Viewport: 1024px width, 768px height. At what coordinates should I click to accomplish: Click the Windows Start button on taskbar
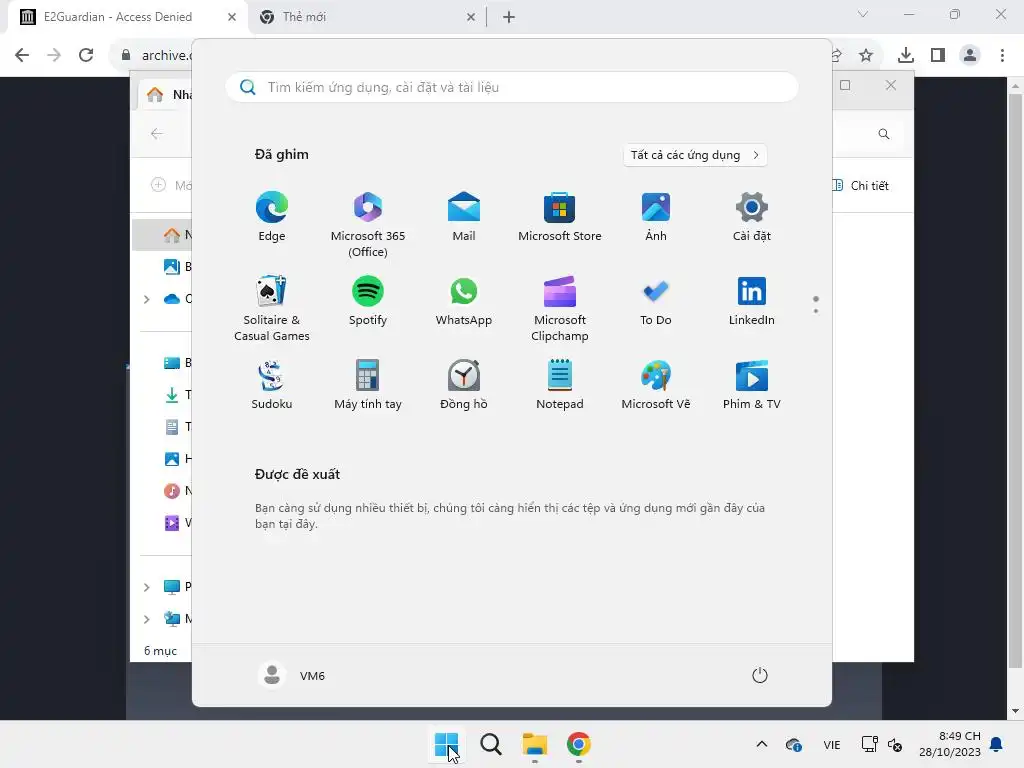point(447,744)
